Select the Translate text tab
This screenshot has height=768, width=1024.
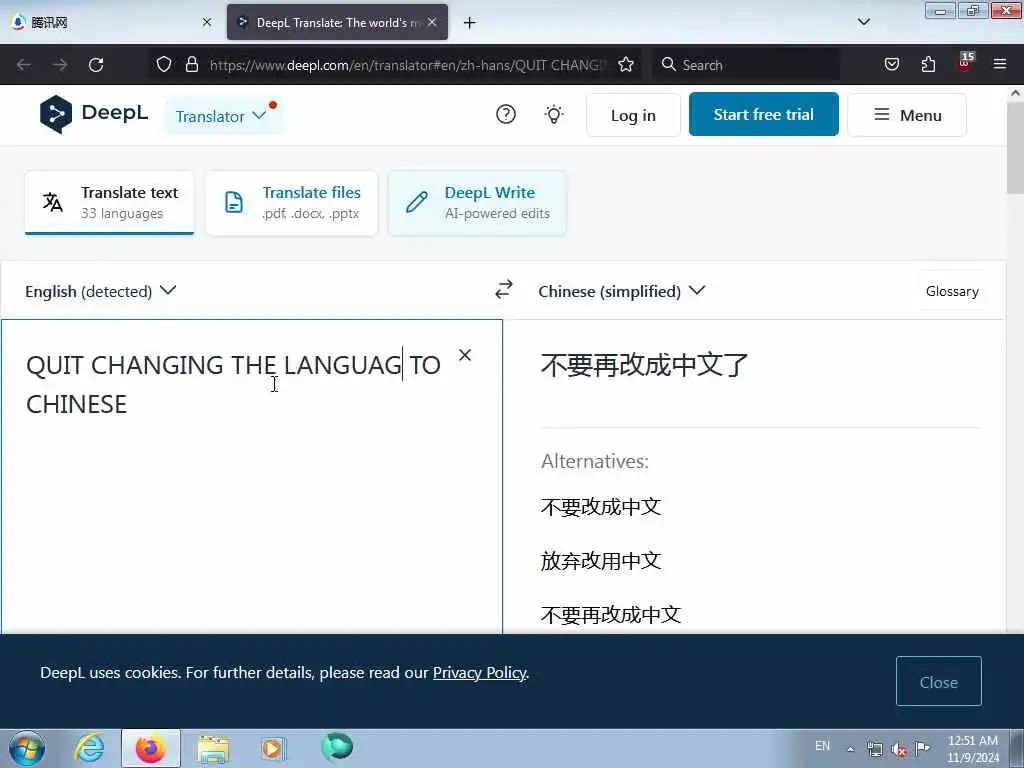(110, 202)
